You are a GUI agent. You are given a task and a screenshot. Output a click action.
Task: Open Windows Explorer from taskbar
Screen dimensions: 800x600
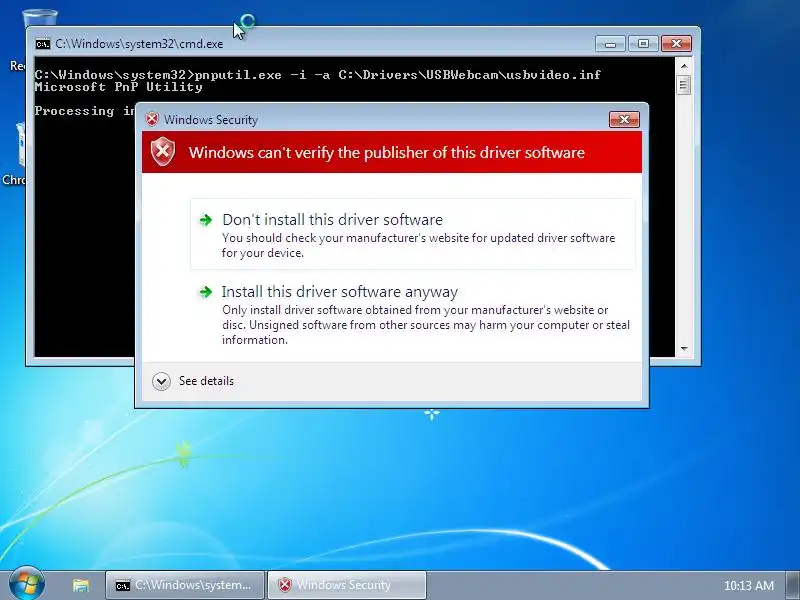click(81, 585)
